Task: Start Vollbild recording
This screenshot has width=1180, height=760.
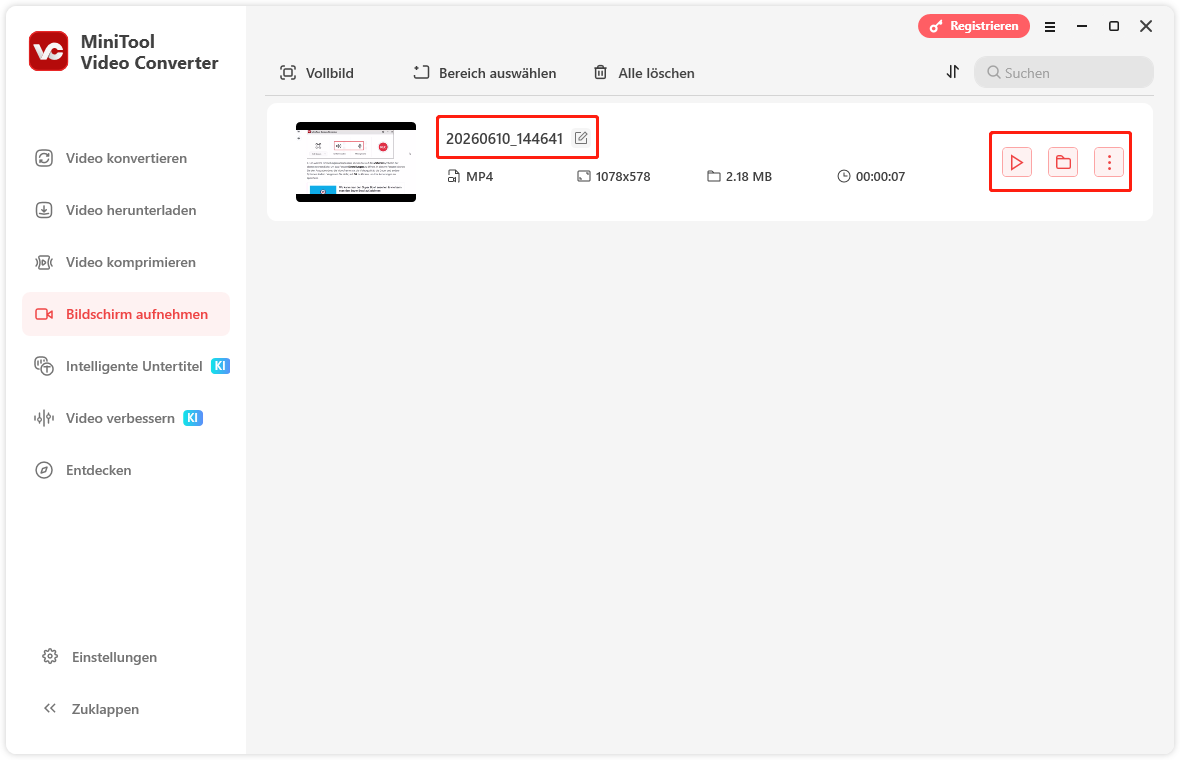Action: click(x=316, y=73)
